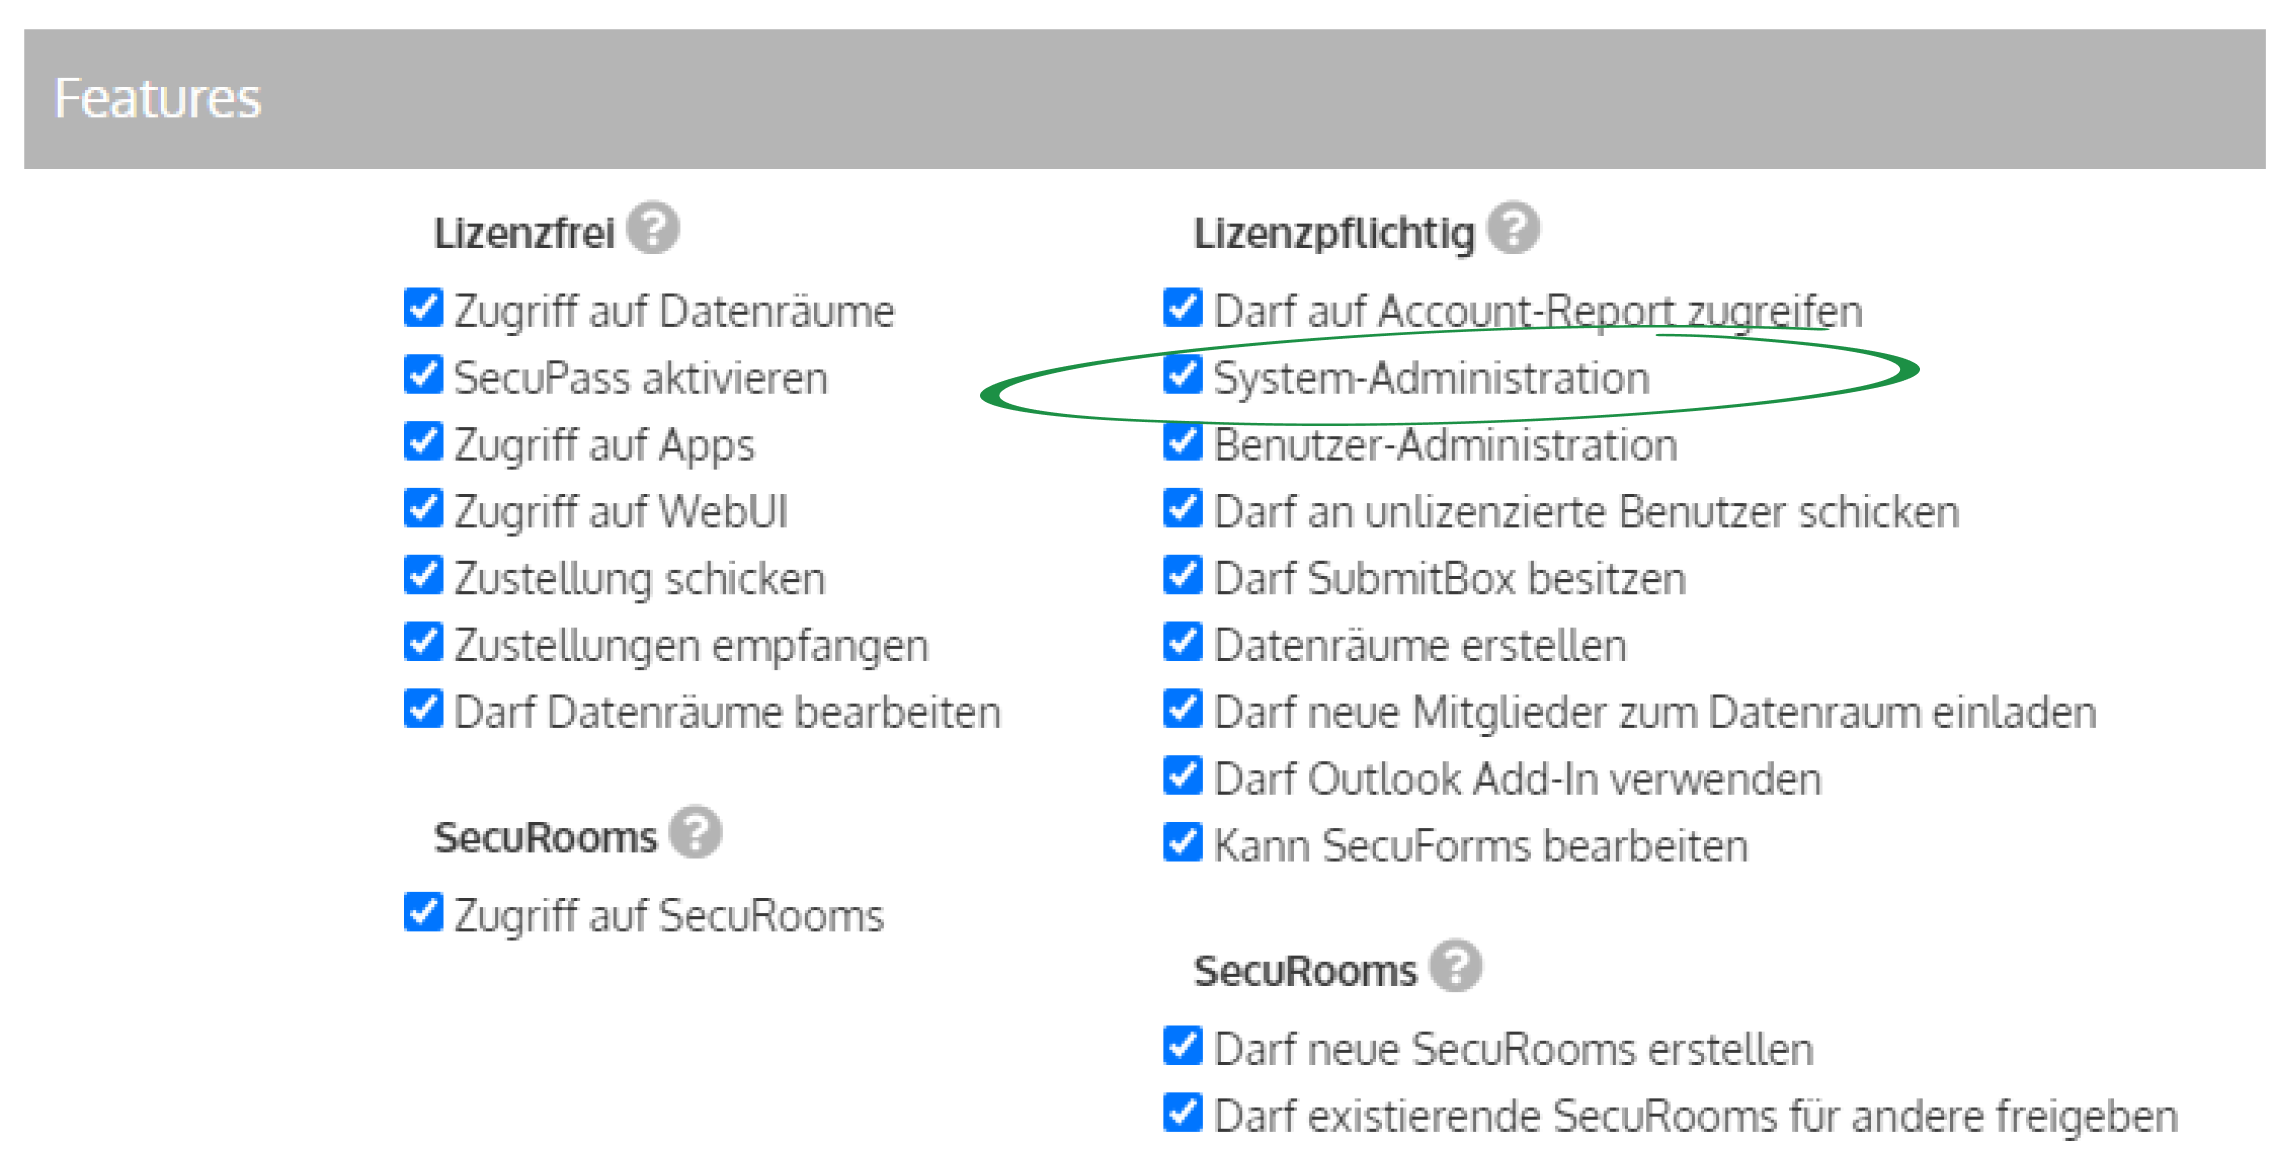Click the Features section header

[x=1144, y=98]
